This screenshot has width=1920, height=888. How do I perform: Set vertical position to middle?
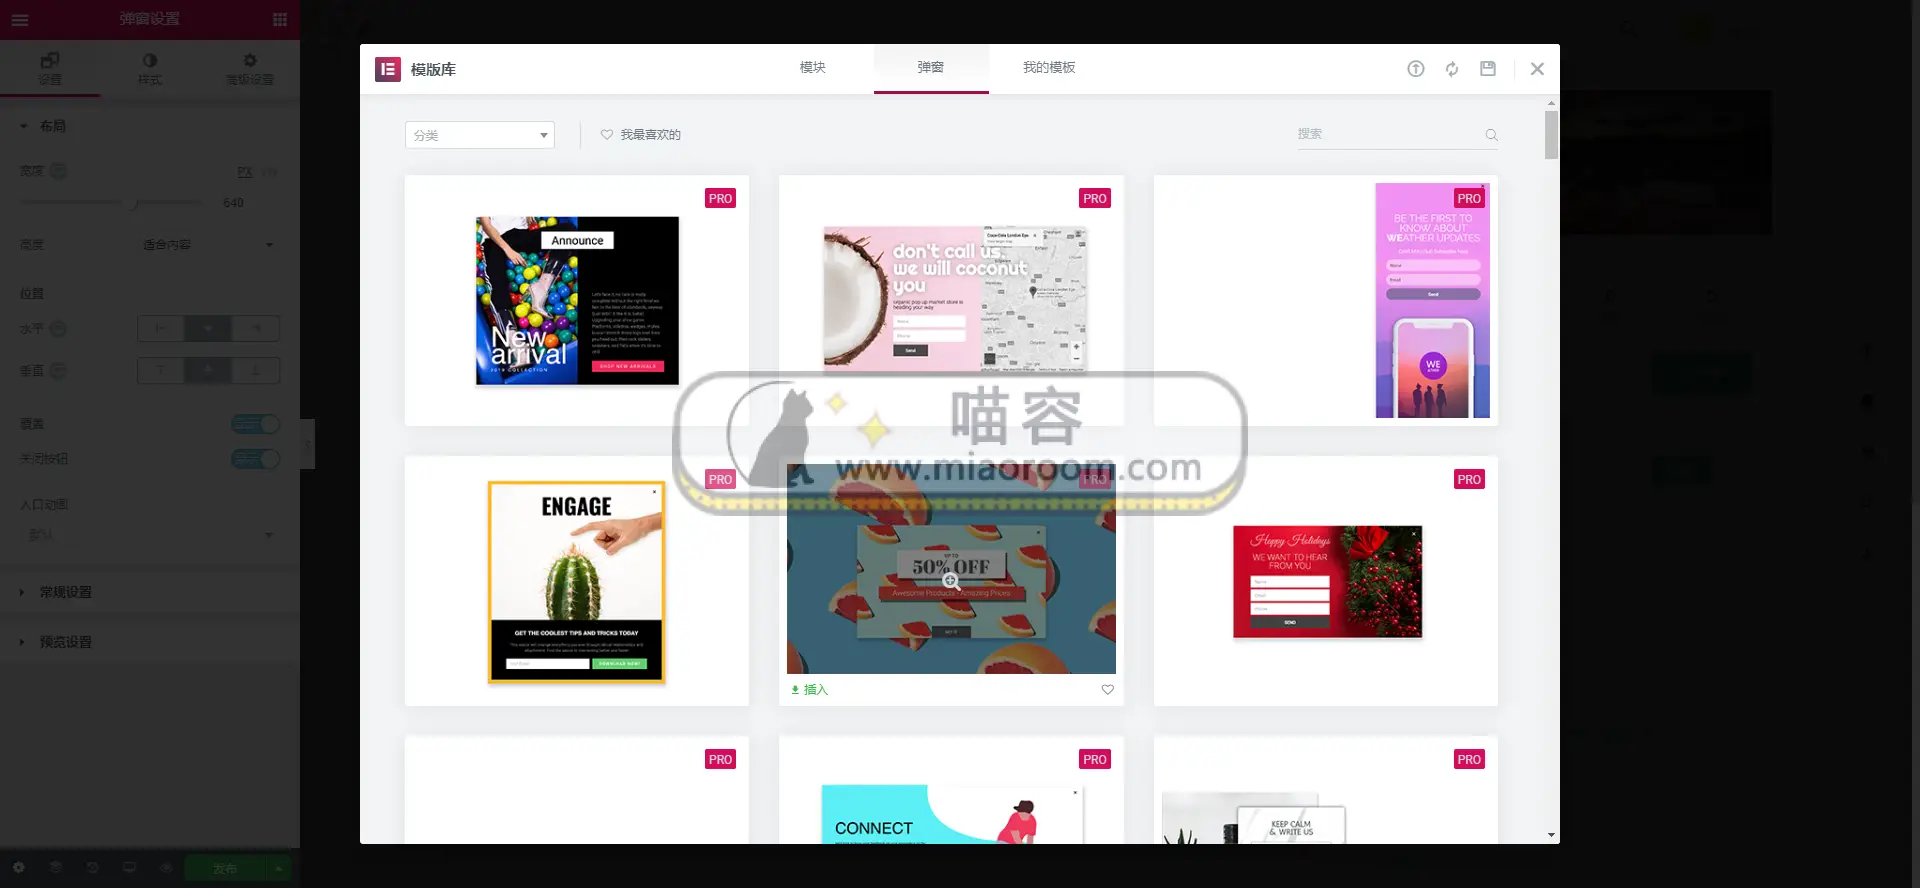point(208,370)
